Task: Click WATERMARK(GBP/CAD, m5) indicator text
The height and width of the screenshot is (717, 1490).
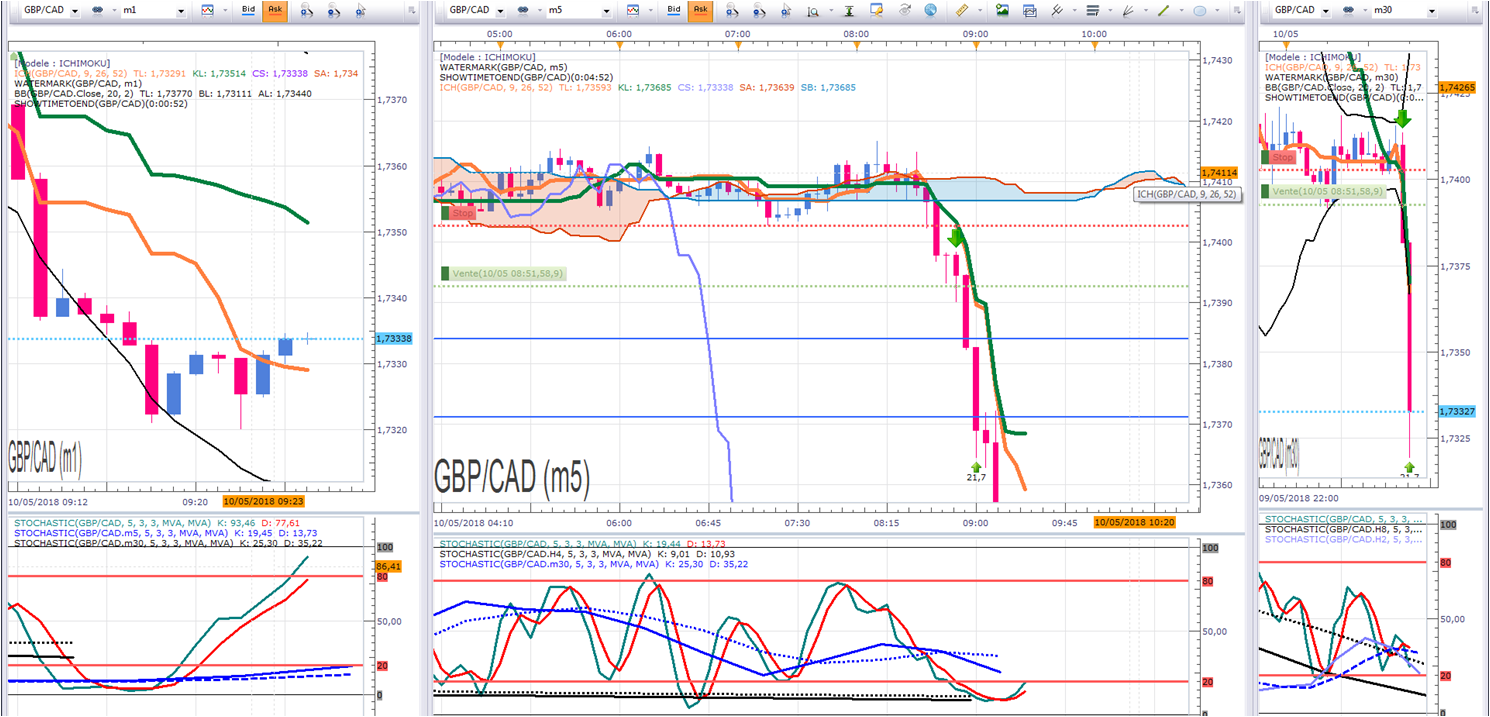Action: (x=505, y=67)
